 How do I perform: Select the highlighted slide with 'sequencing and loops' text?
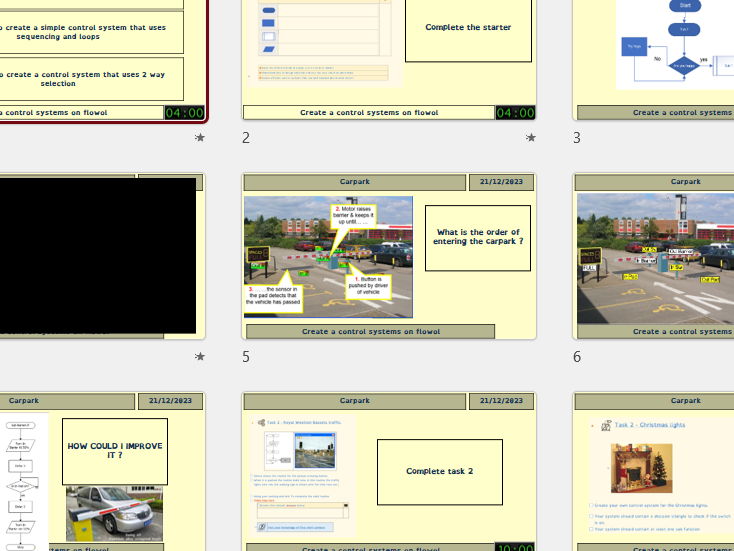coord(103,60)
